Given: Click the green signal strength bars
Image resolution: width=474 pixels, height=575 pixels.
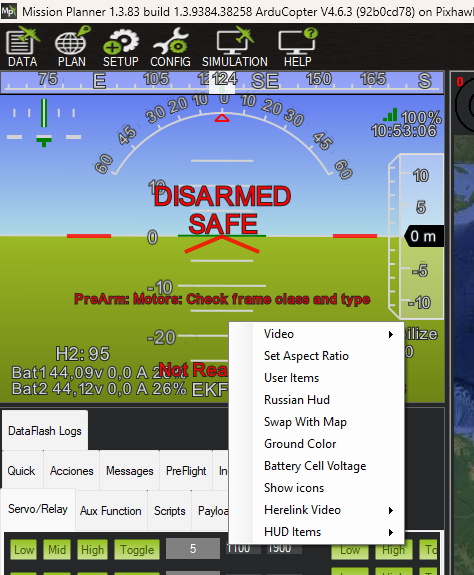Looking at the screenshot, I should [x=390, y=115].
